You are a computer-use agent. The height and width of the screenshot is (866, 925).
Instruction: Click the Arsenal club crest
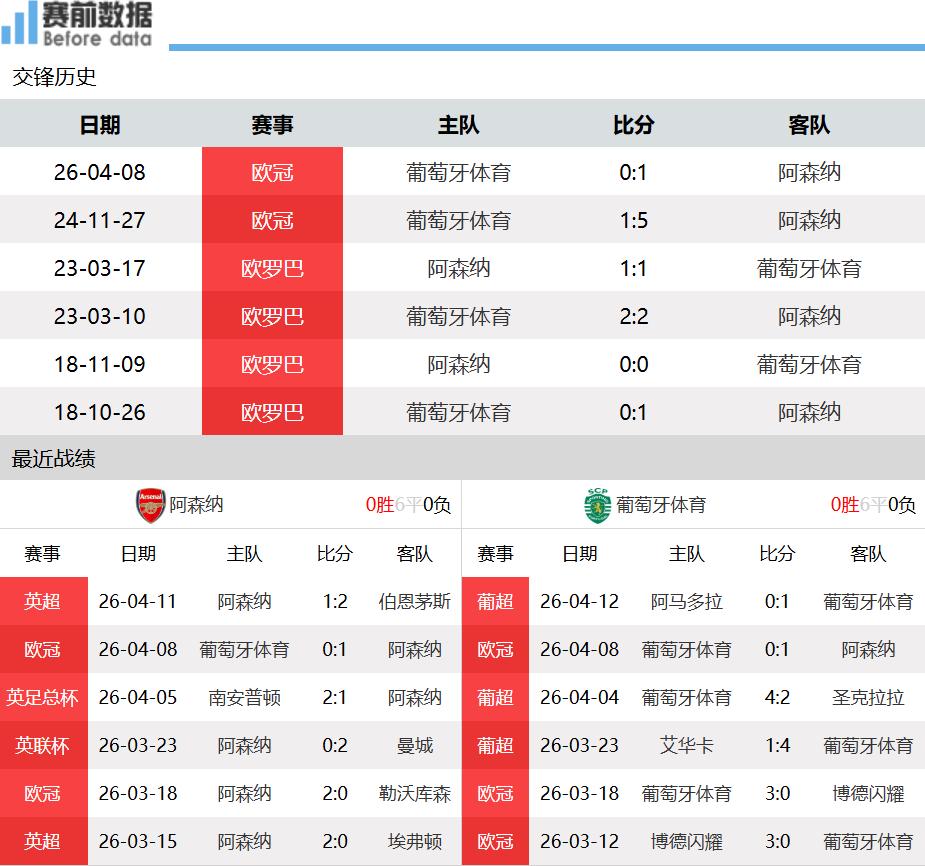pyautogui.click(x=150, y=505)
